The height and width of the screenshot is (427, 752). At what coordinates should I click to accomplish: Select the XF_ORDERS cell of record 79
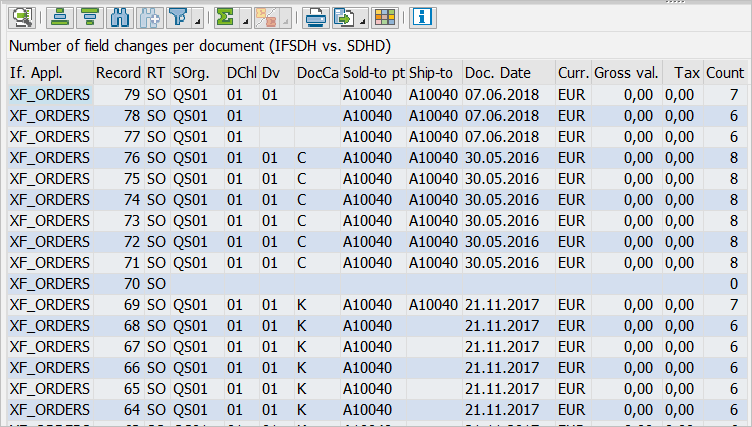click(x=49, y=95)
